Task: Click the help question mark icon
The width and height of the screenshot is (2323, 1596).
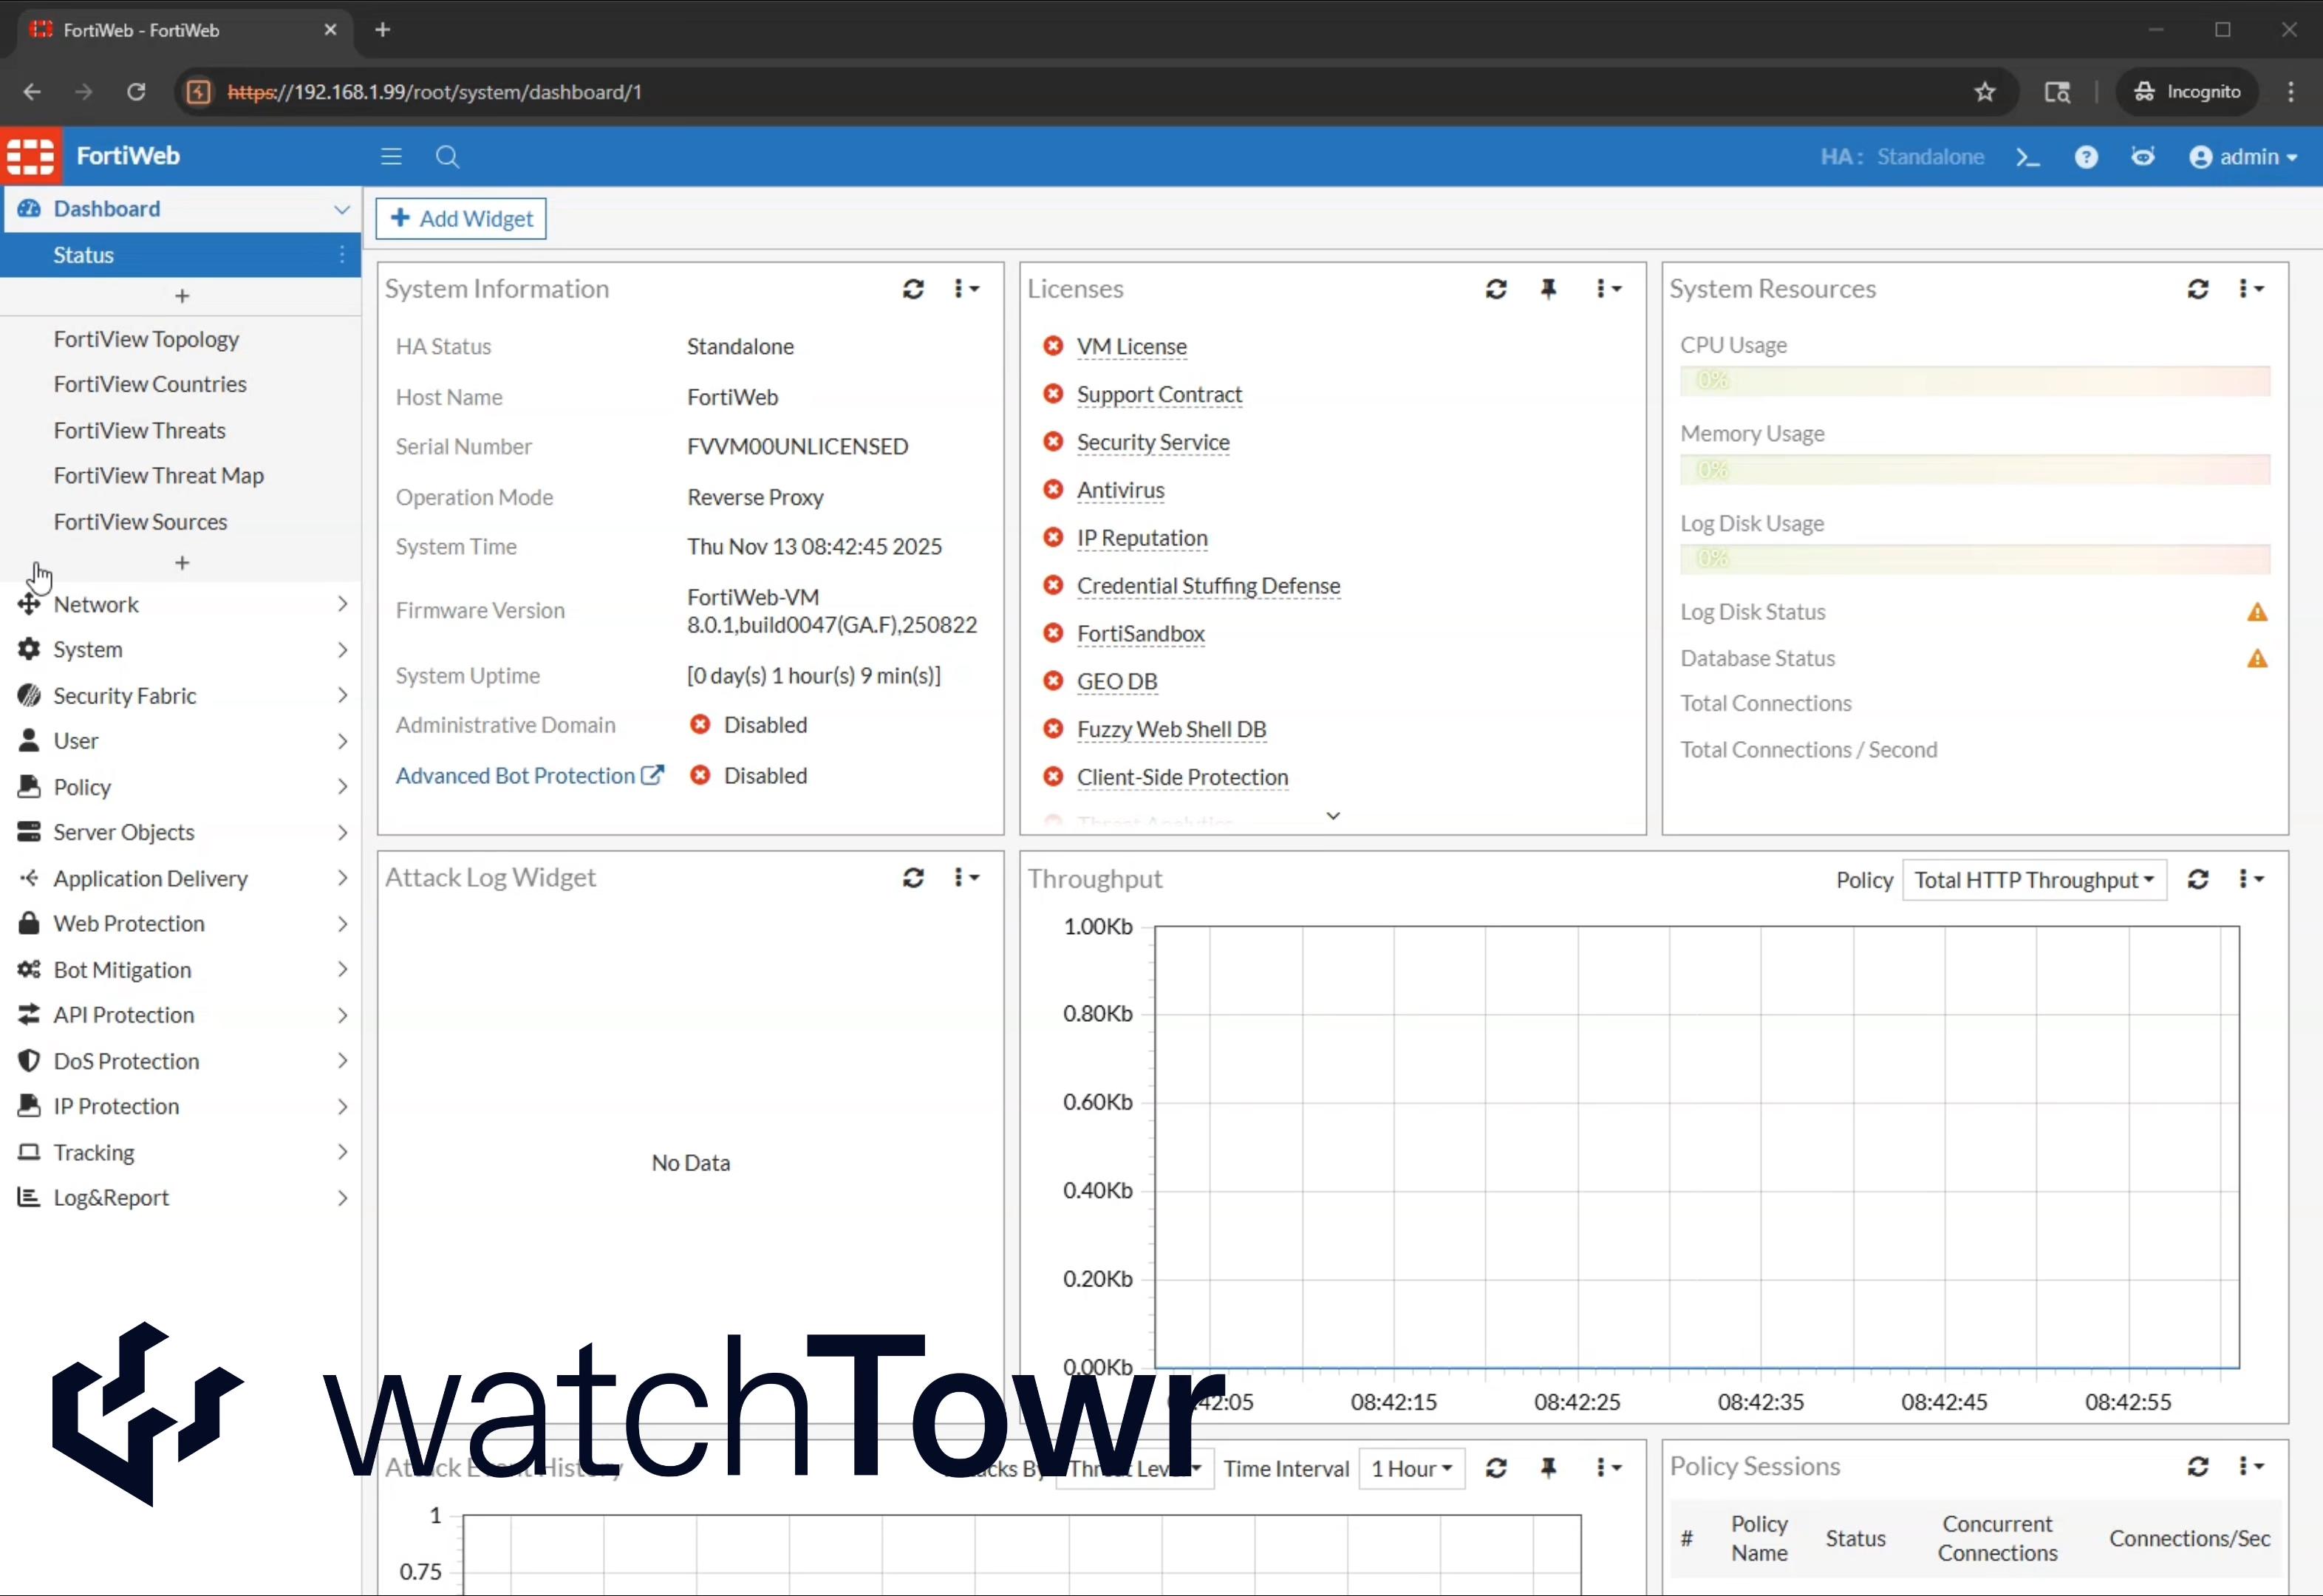Action: [x=2085, y=157]
